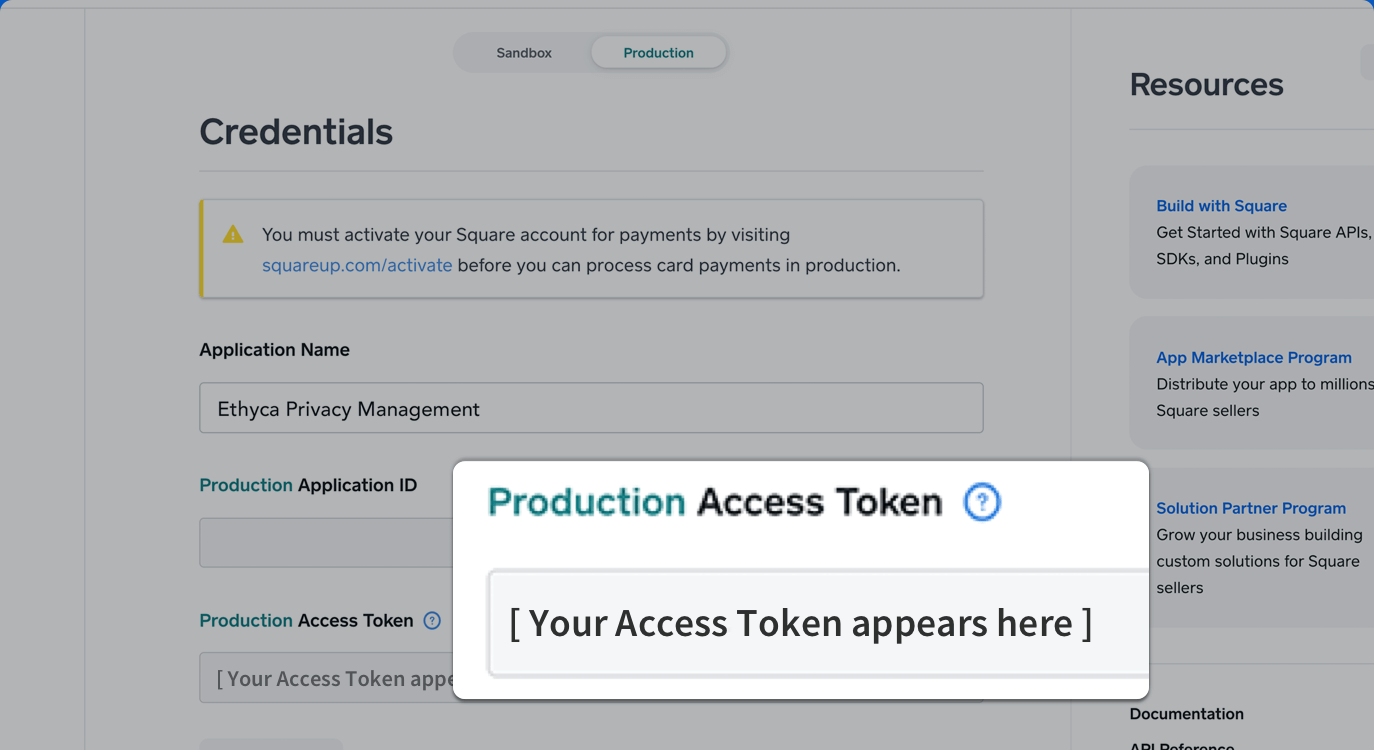Click the Production Application ID label
This screenshot has height=750, width=1374.
coord(308,485)
